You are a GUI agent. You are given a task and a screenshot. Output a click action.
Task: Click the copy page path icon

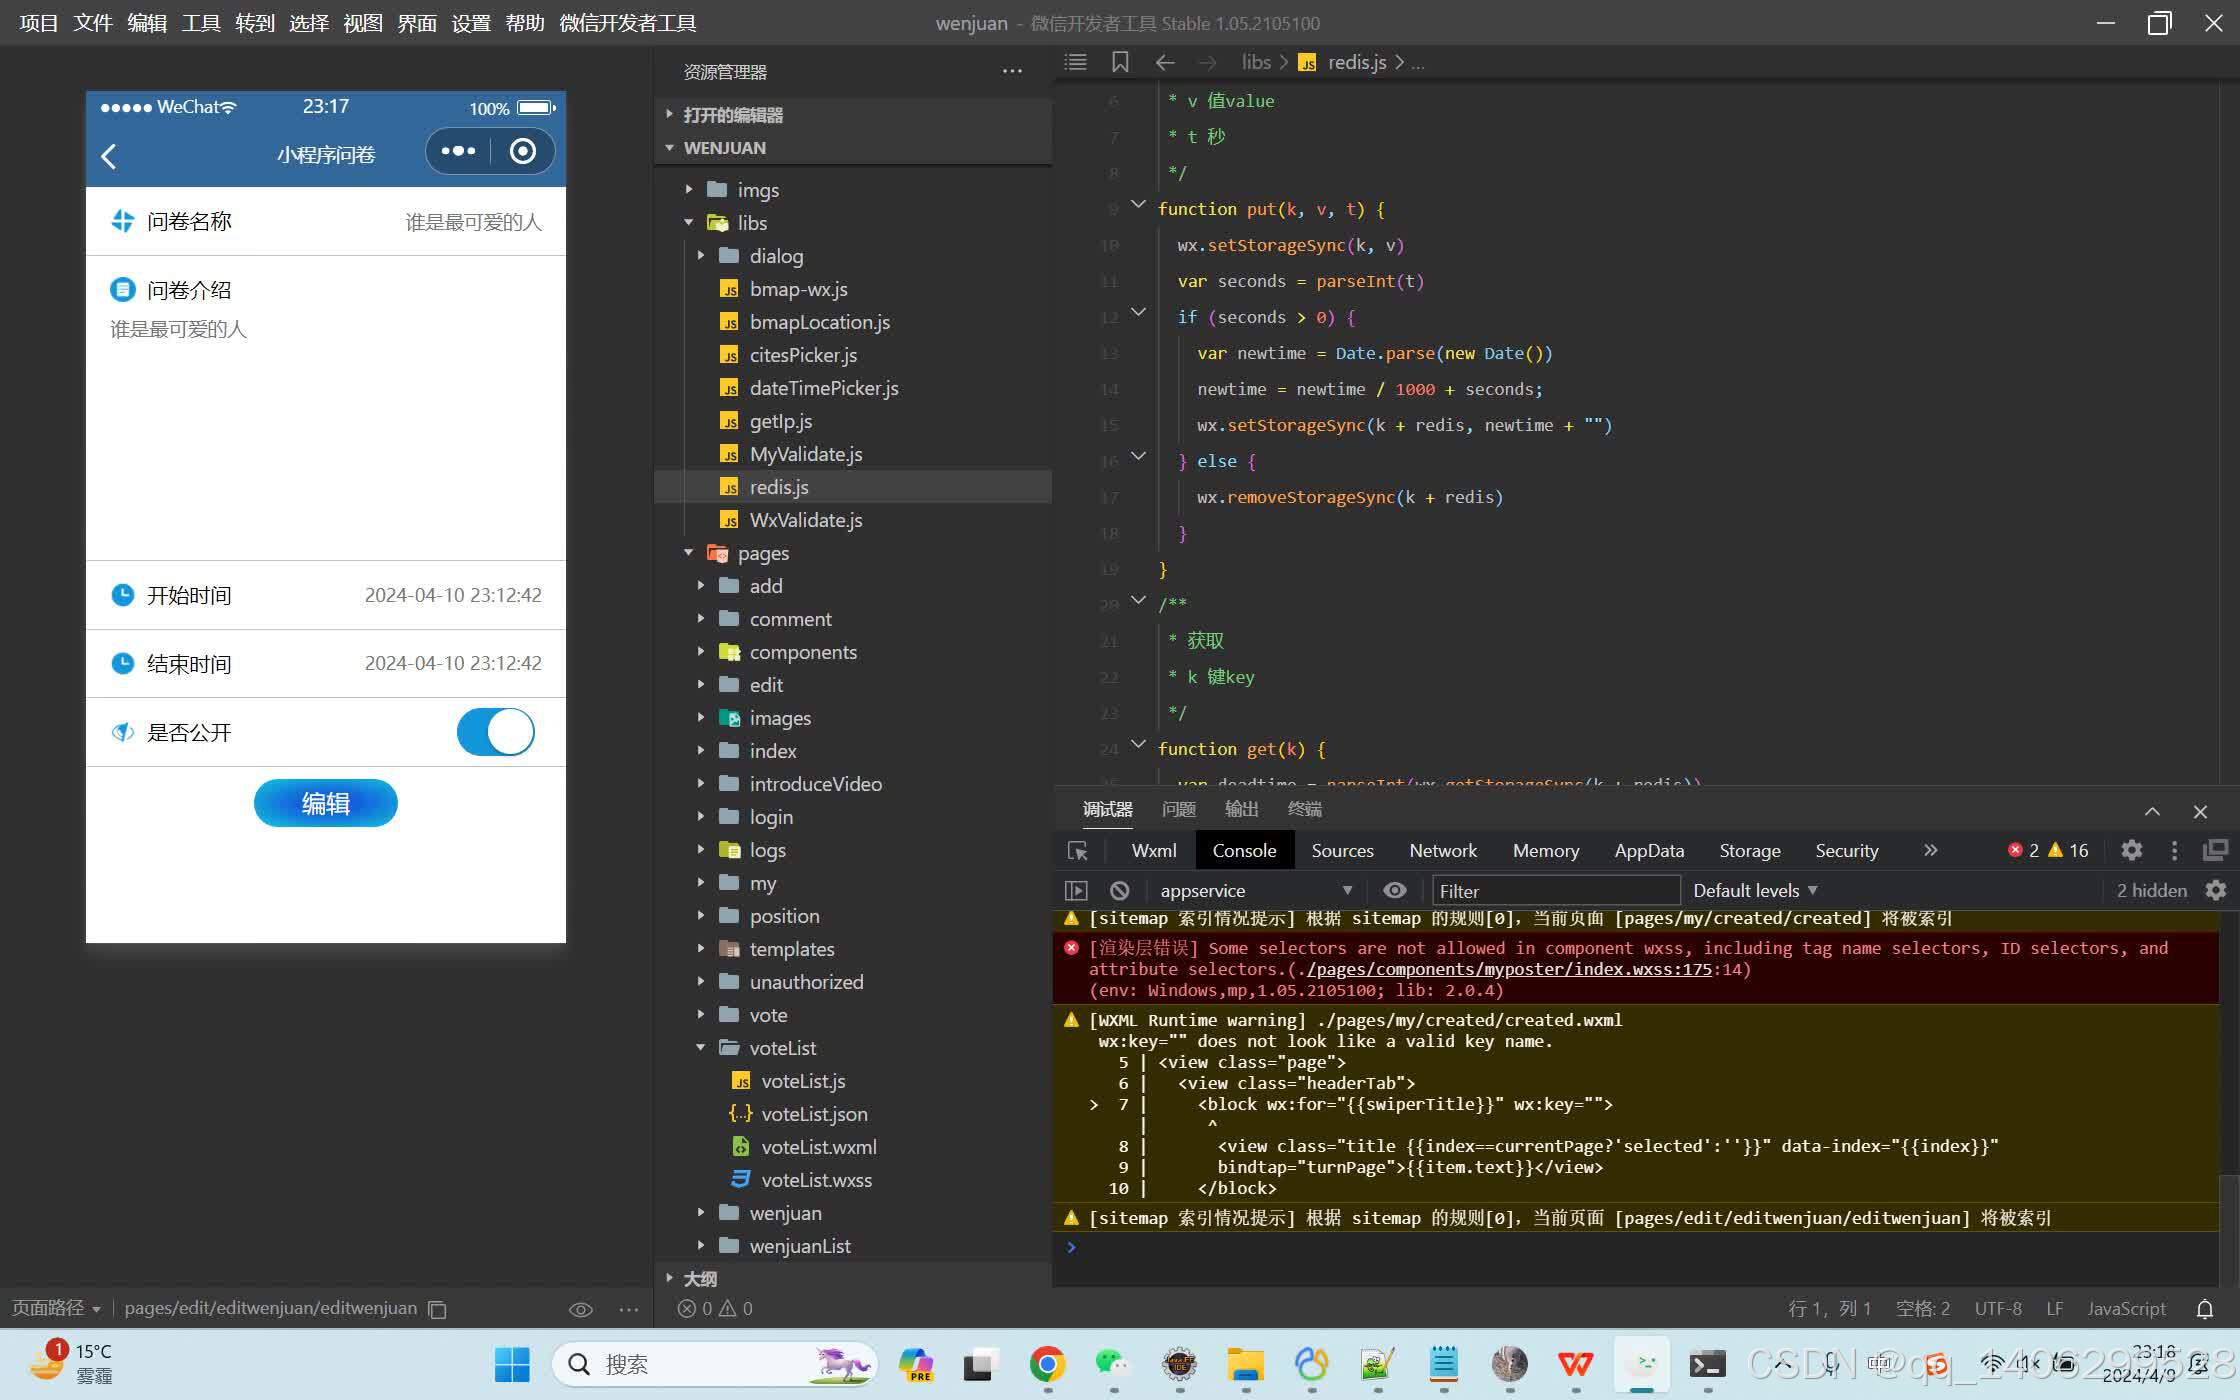[437, 1309]
